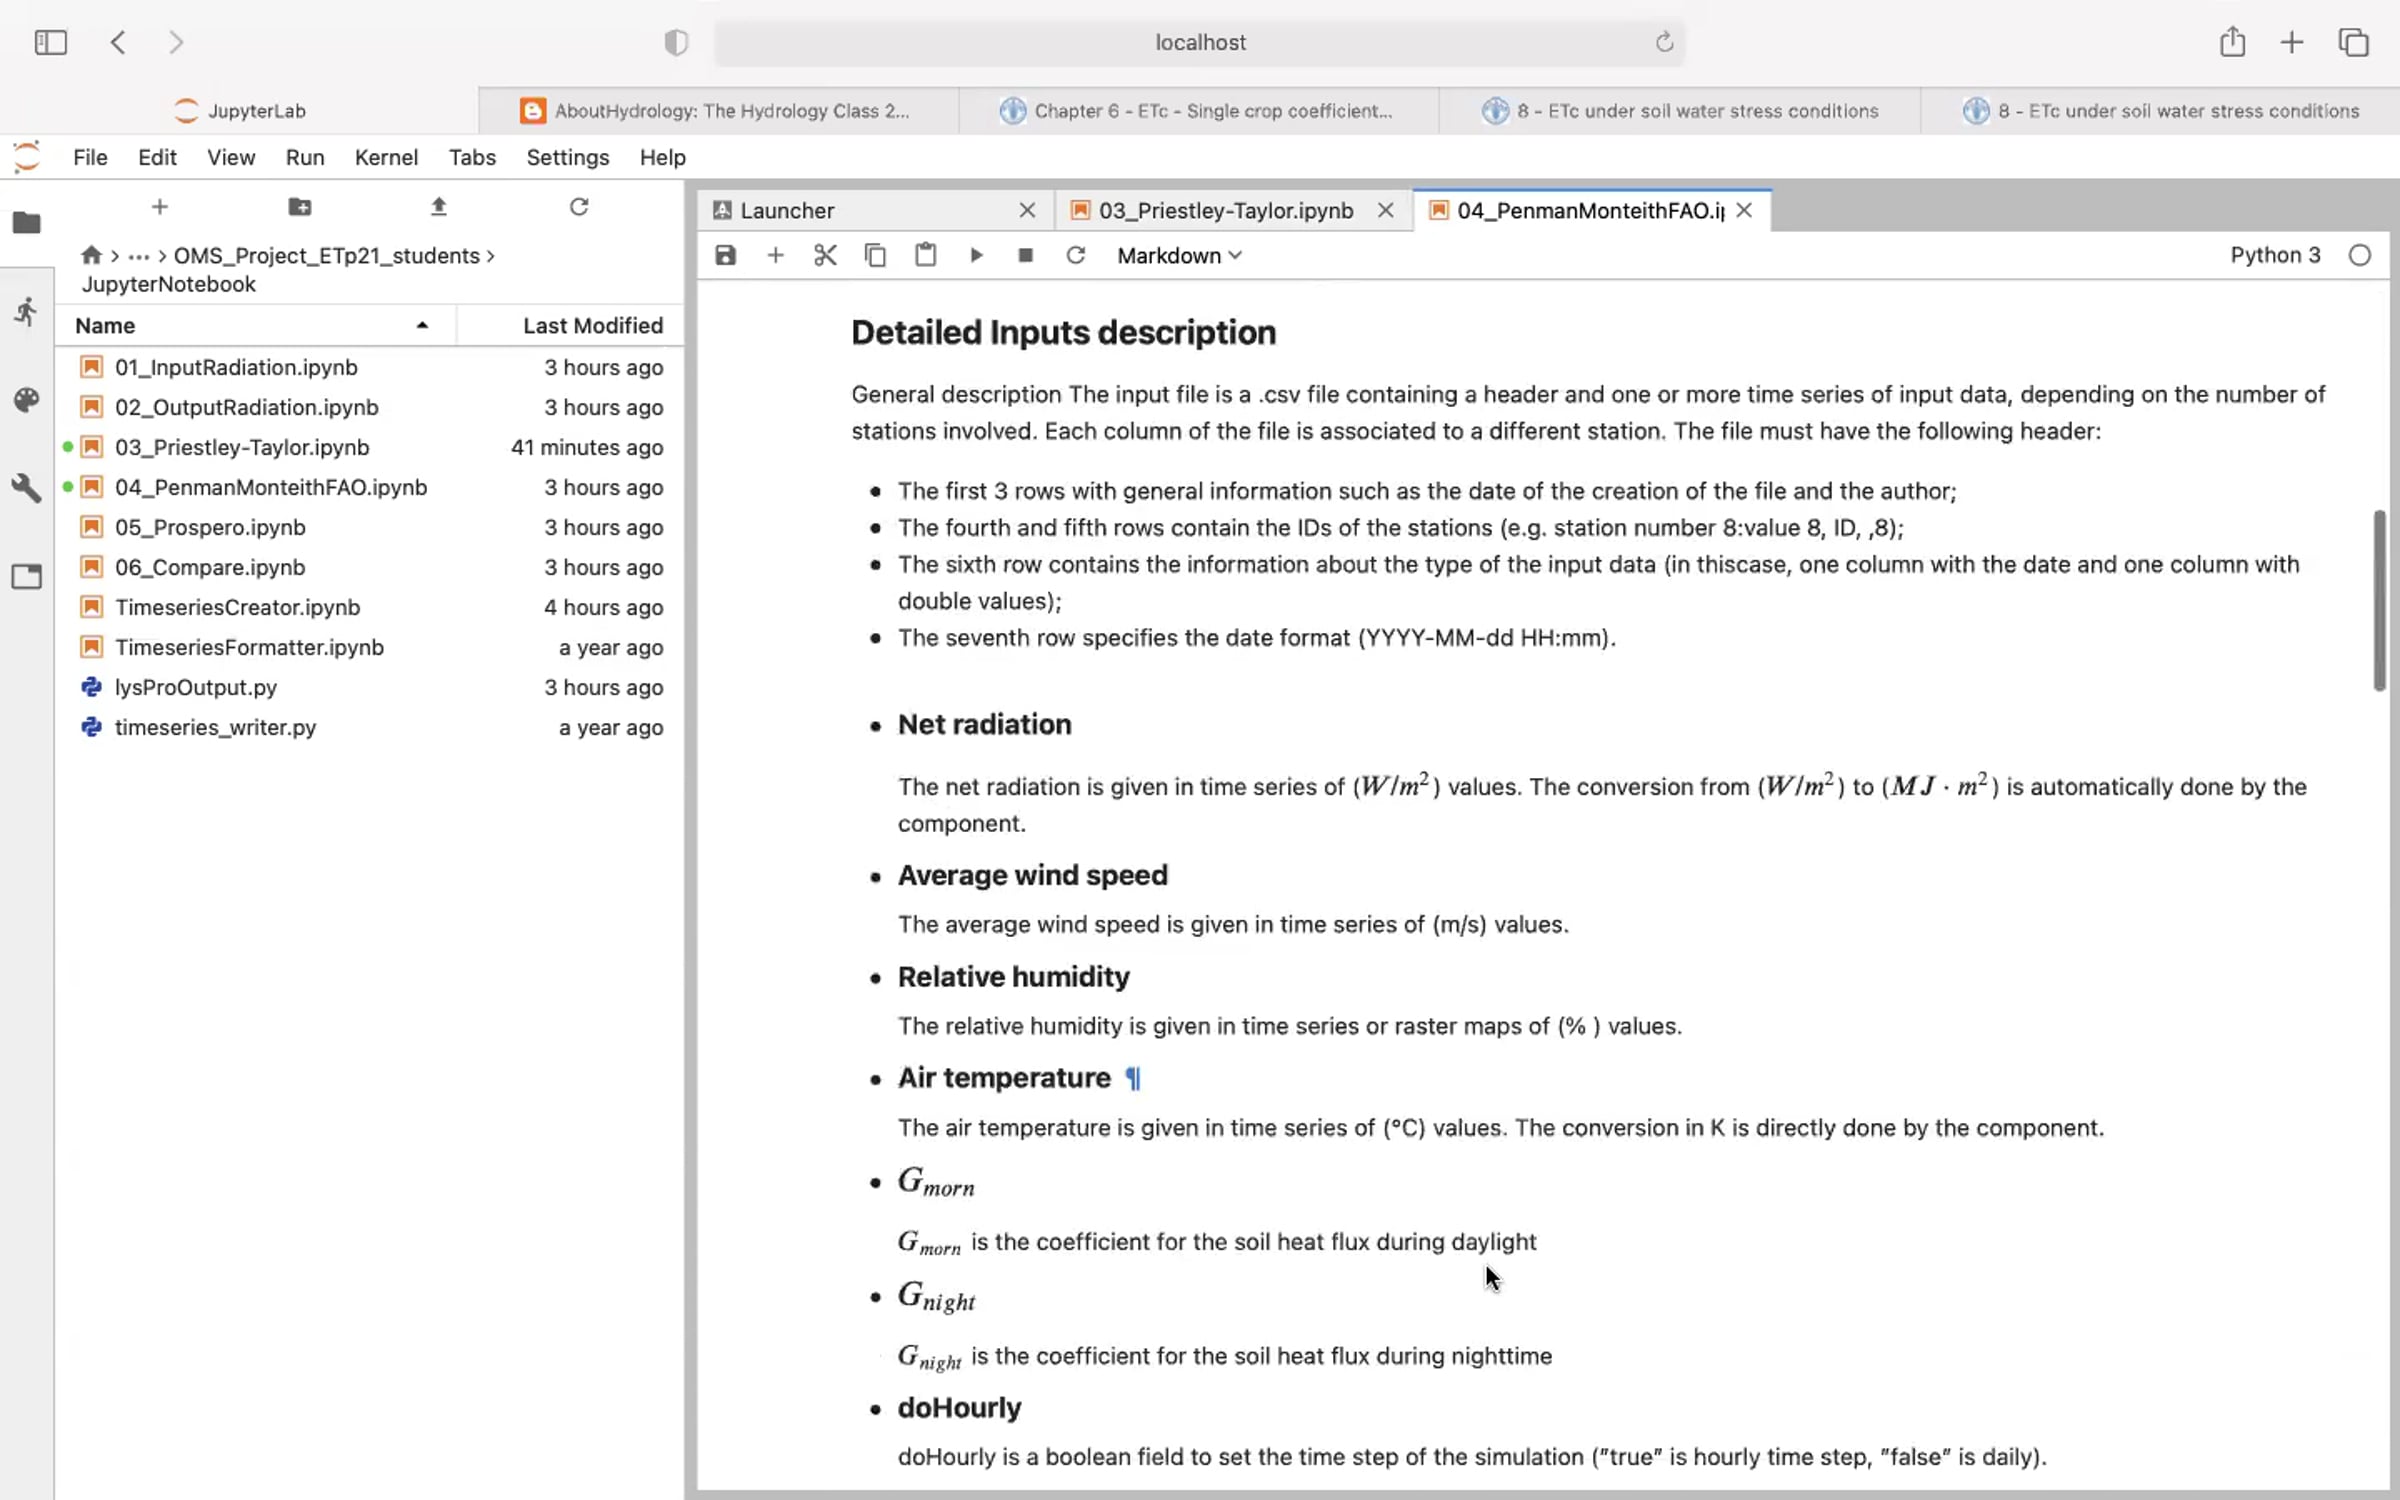Screen dimensions: 2400x1500
Task: Paste cells from clipboard icon
Action: pyautogui.click(x=925, y=255)
